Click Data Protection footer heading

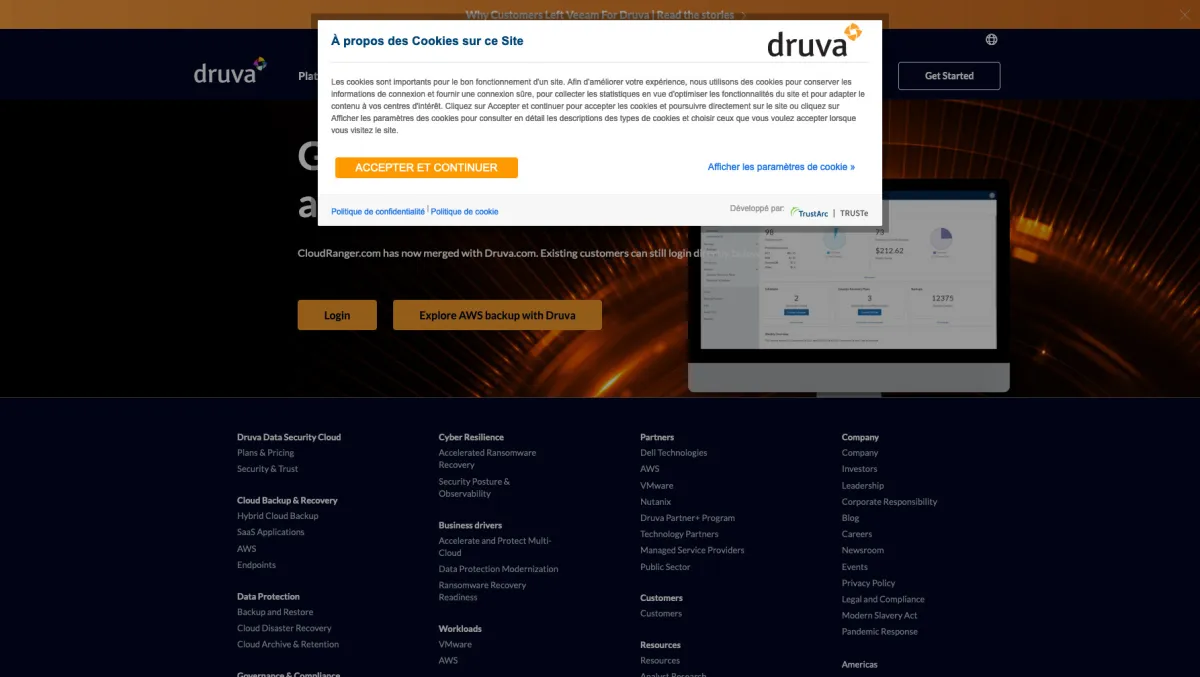tap(268, 596)
